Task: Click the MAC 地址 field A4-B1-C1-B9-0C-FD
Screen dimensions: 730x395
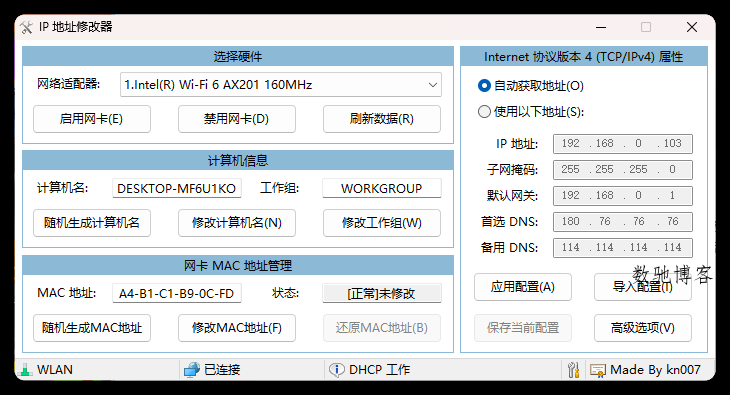Action: (176, 293)
